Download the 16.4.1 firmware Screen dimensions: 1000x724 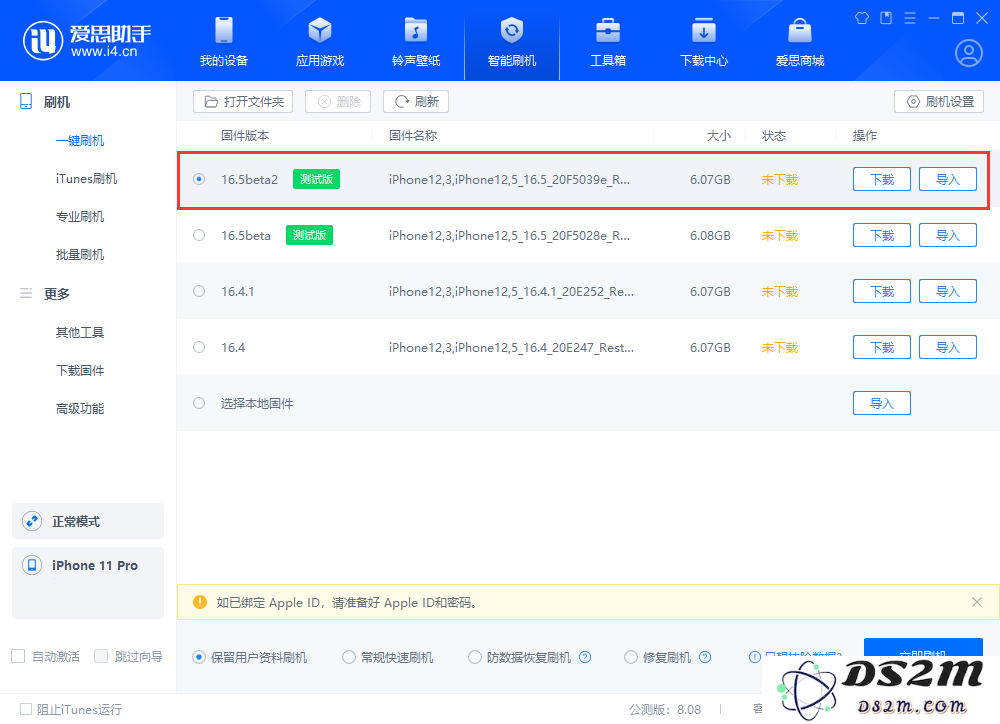click(x=882, y=291)
